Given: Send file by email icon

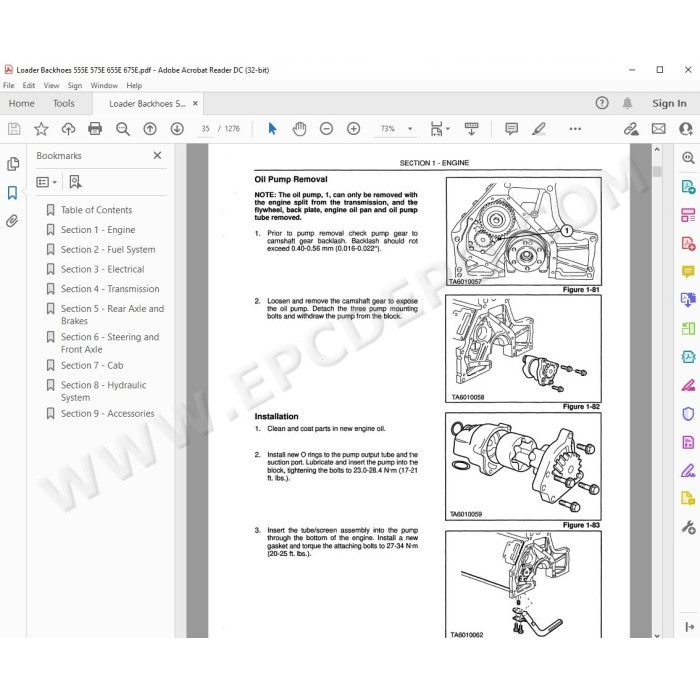Looking at the screenshot, I should [658, 129].
